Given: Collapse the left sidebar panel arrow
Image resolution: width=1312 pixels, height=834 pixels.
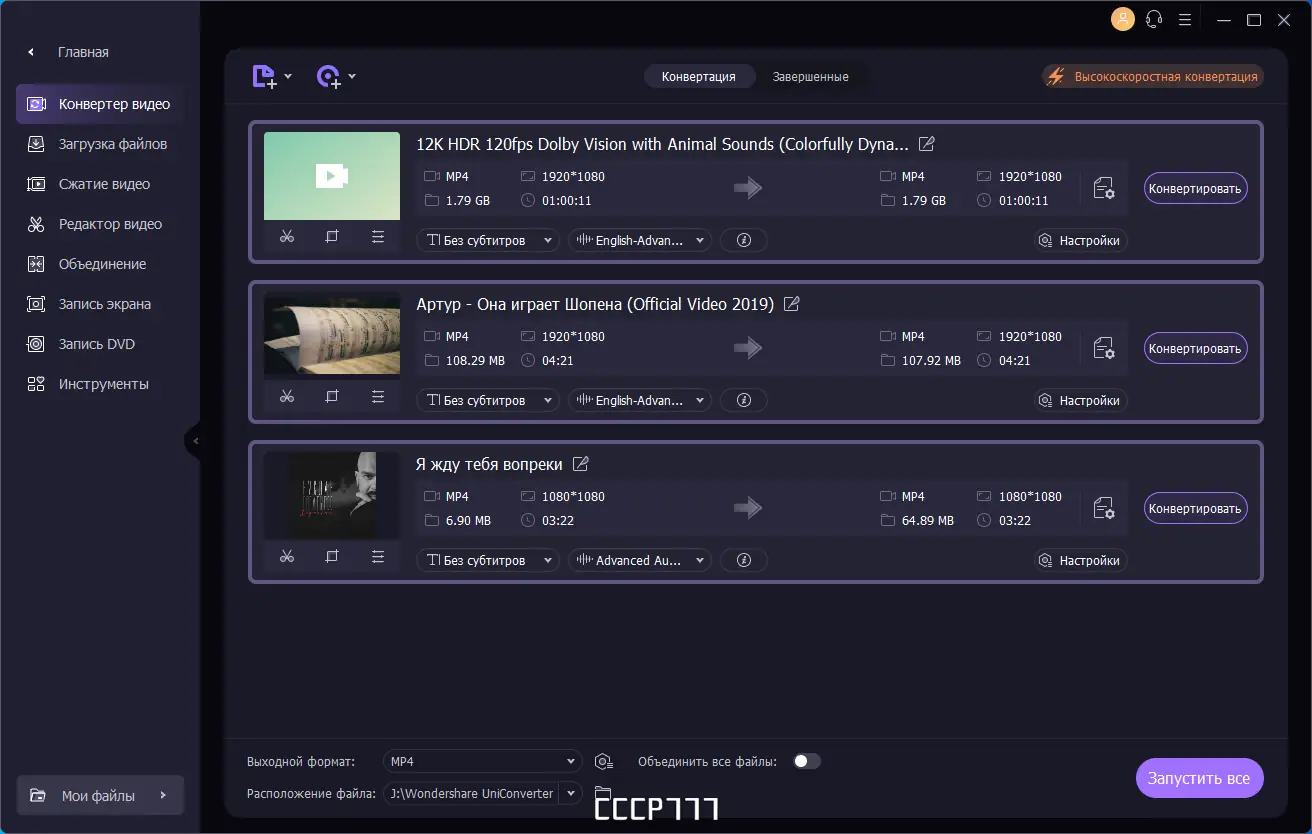Looking at the screenshot, I should click(x=194, y=441).
